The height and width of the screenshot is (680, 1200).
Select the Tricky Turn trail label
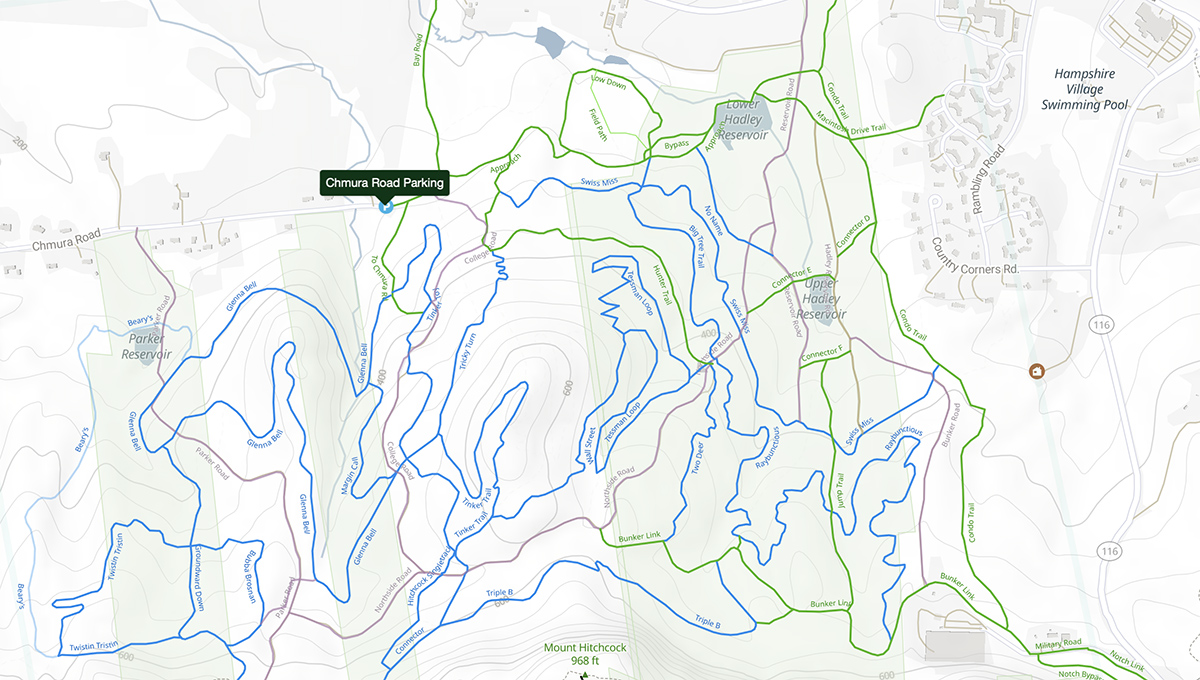point(467,351)
